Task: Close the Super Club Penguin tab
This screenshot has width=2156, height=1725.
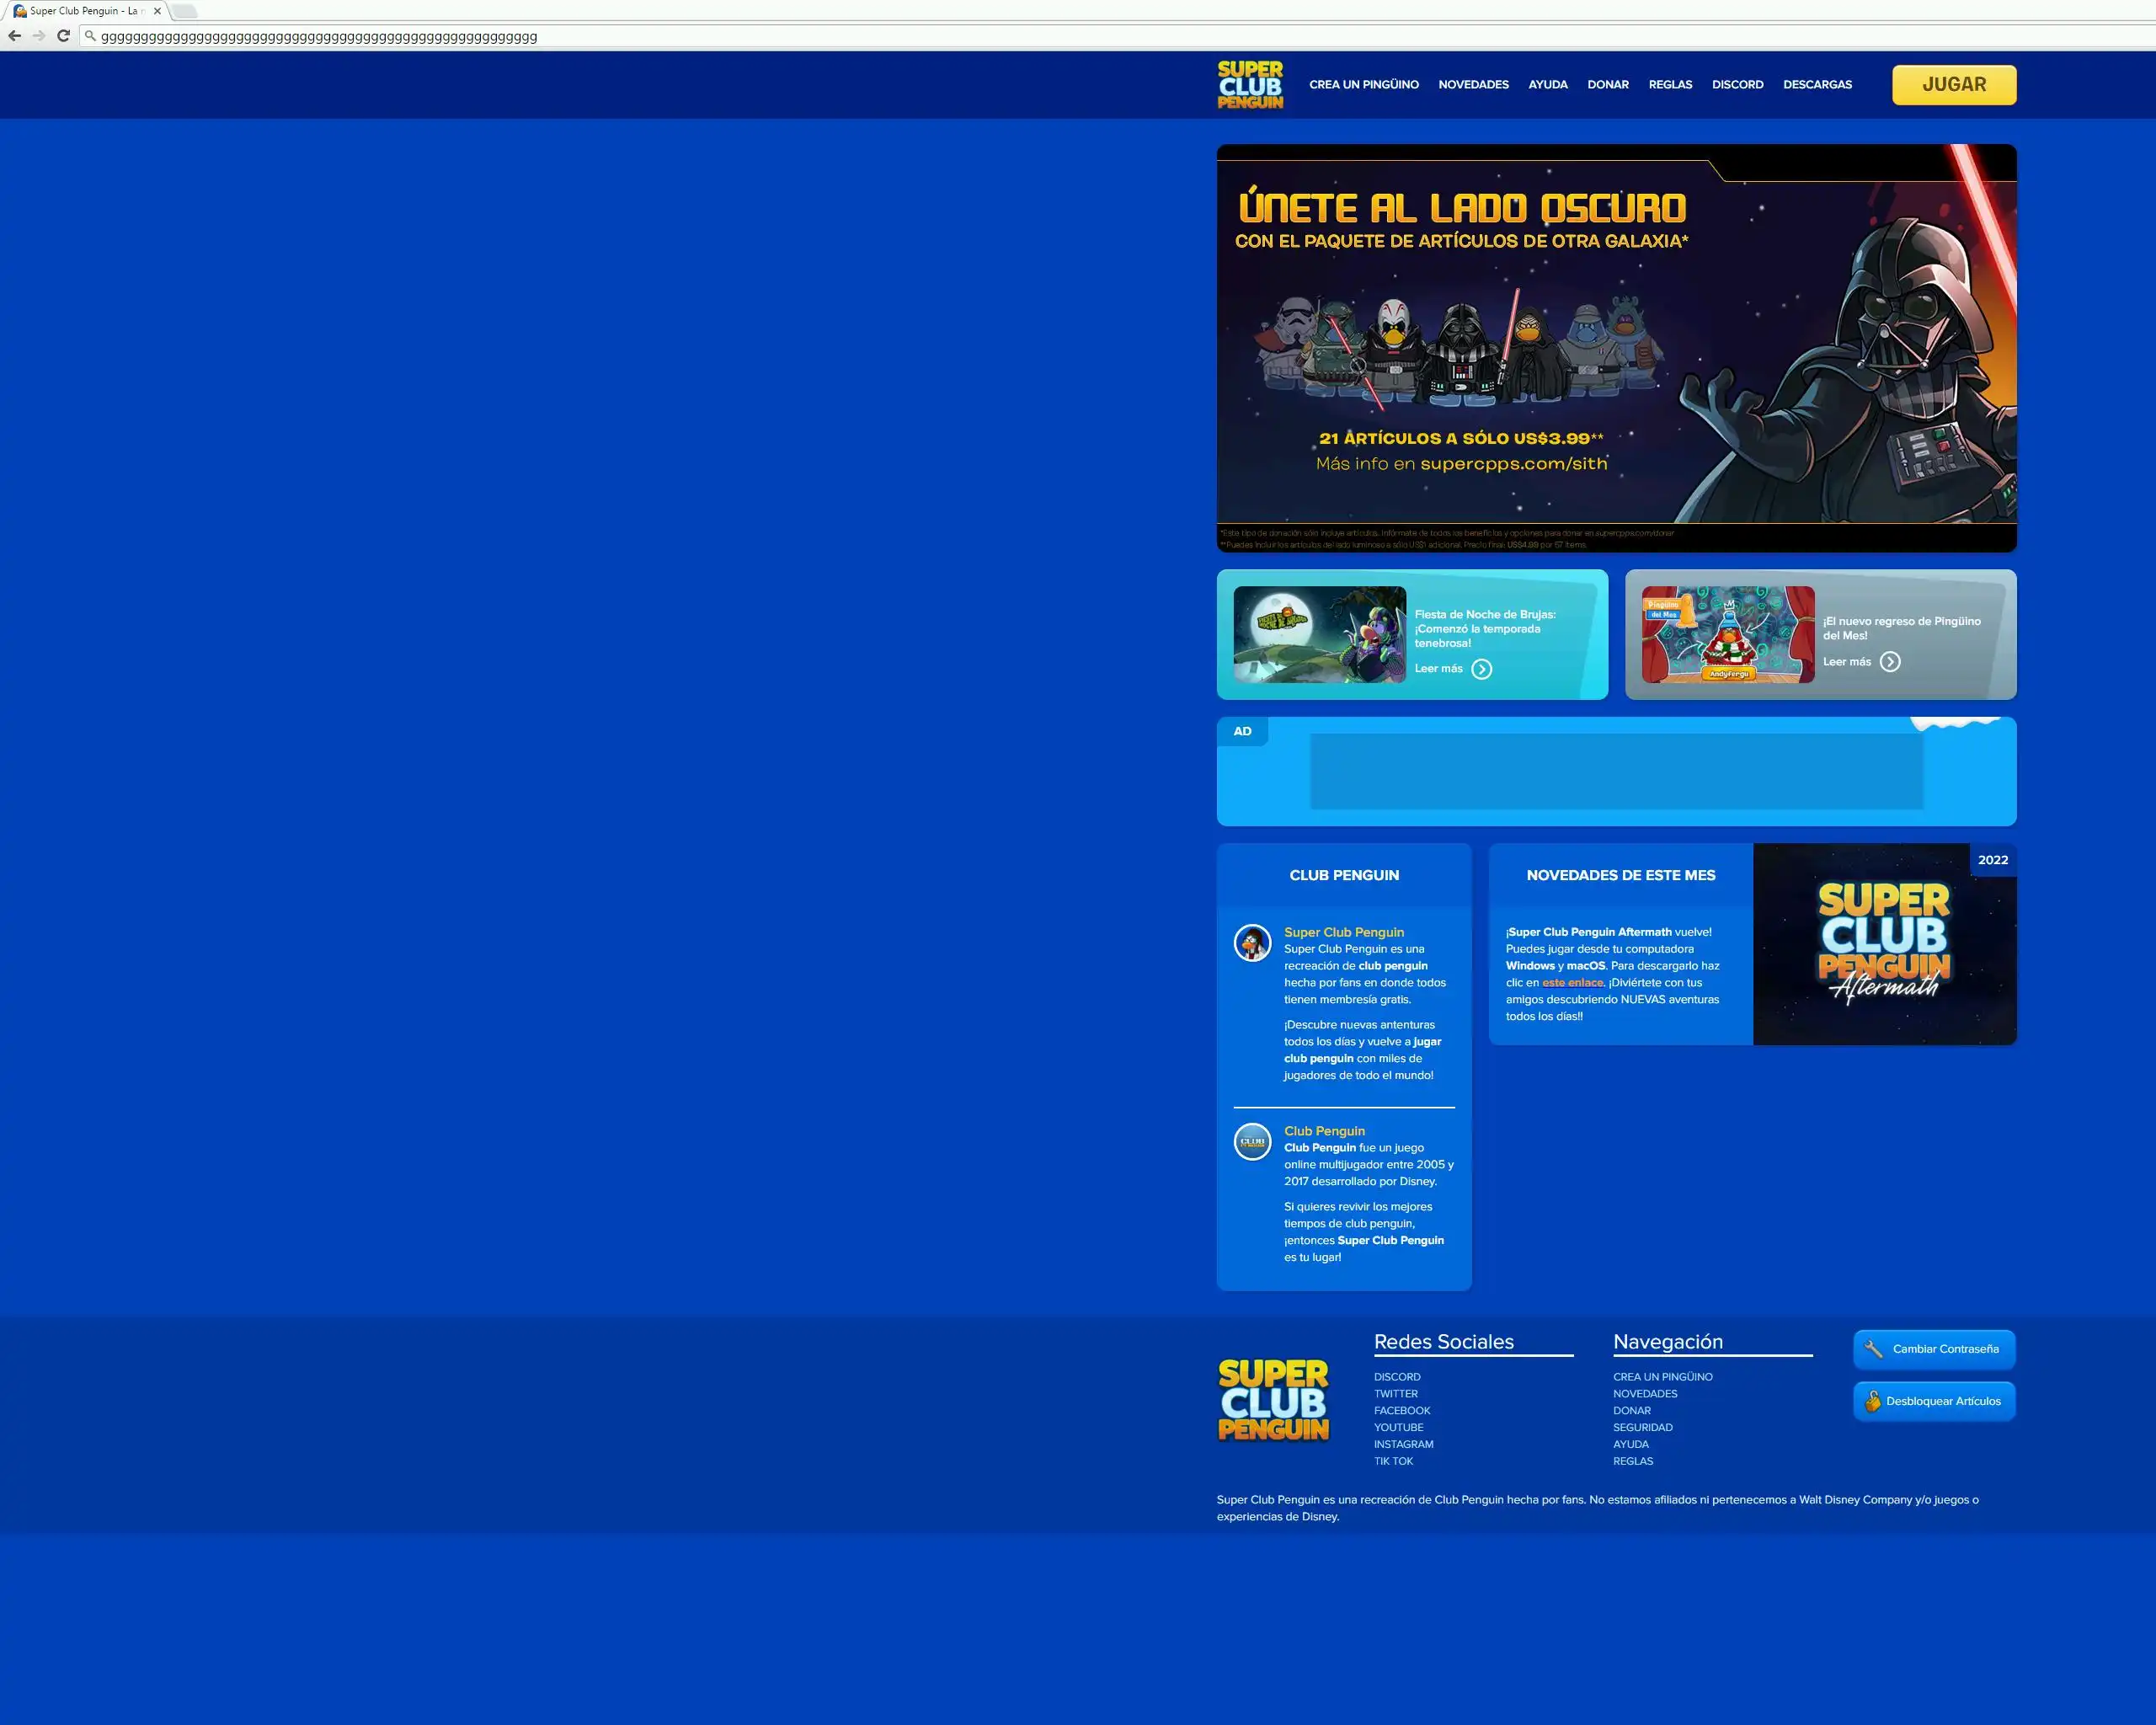Action: click(157, 11)
